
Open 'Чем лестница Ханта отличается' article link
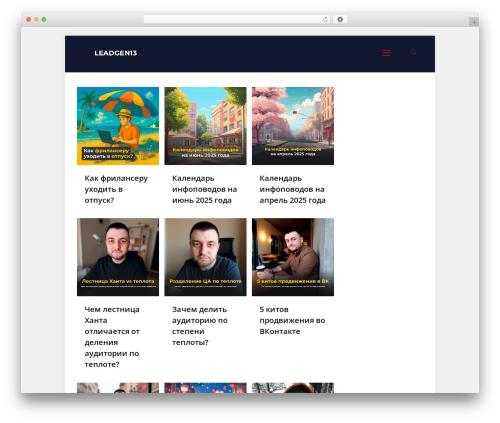(112, 337)
